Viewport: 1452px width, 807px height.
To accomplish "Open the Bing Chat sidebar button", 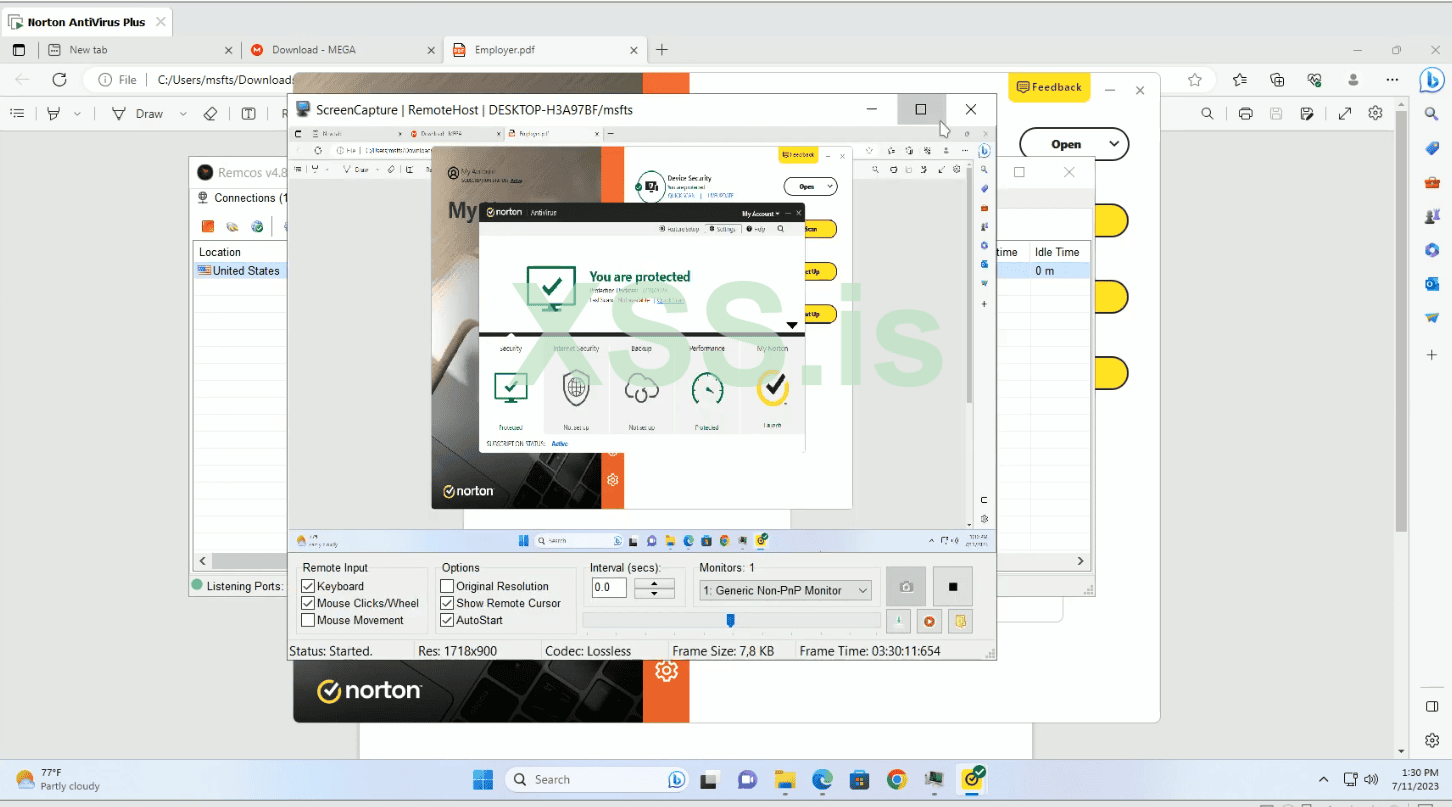I will (1431, 80).
